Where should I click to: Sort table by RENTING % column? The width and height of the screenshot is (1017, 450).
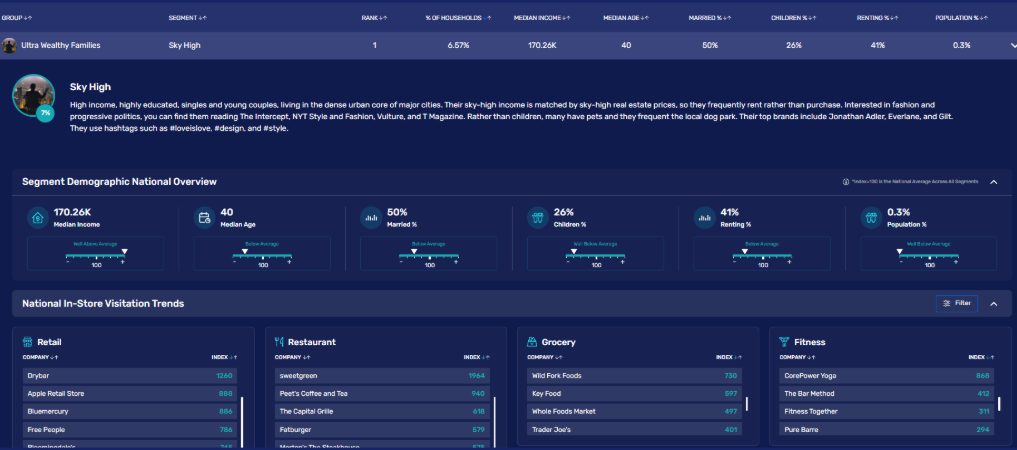(x=878, y=18)
